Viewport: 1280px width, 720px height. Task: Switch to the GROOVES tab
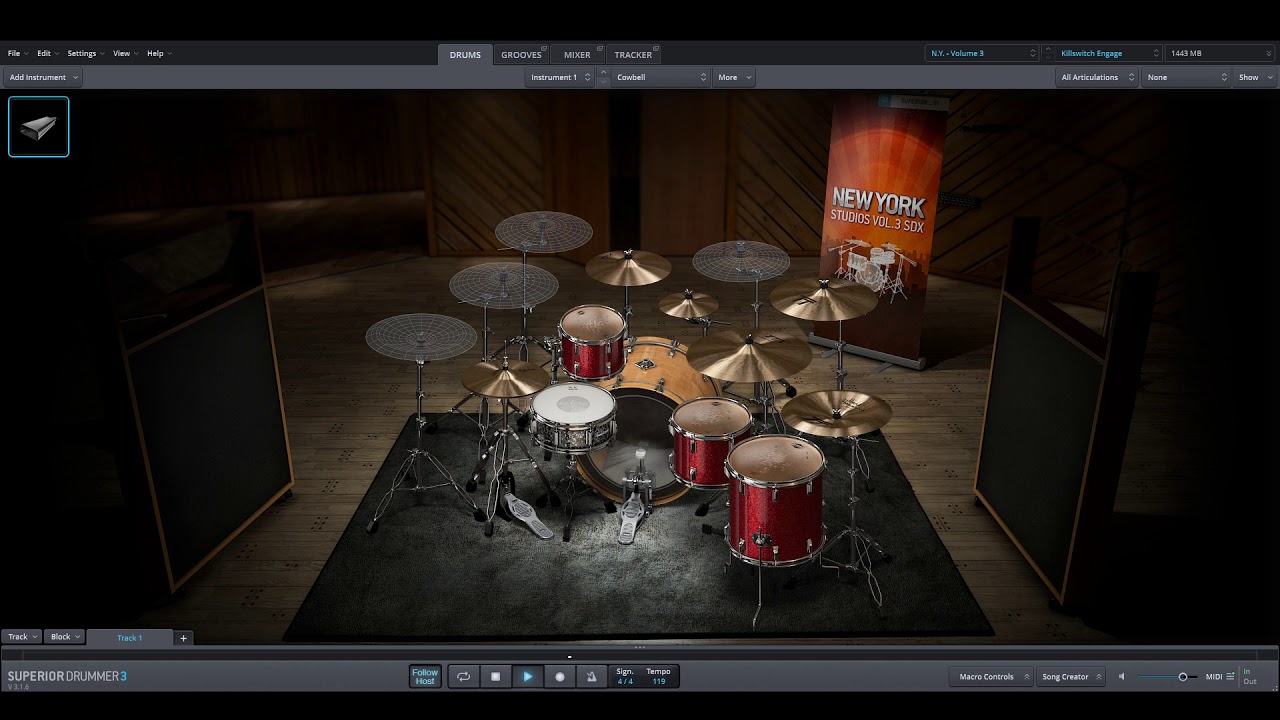[521, 55]
